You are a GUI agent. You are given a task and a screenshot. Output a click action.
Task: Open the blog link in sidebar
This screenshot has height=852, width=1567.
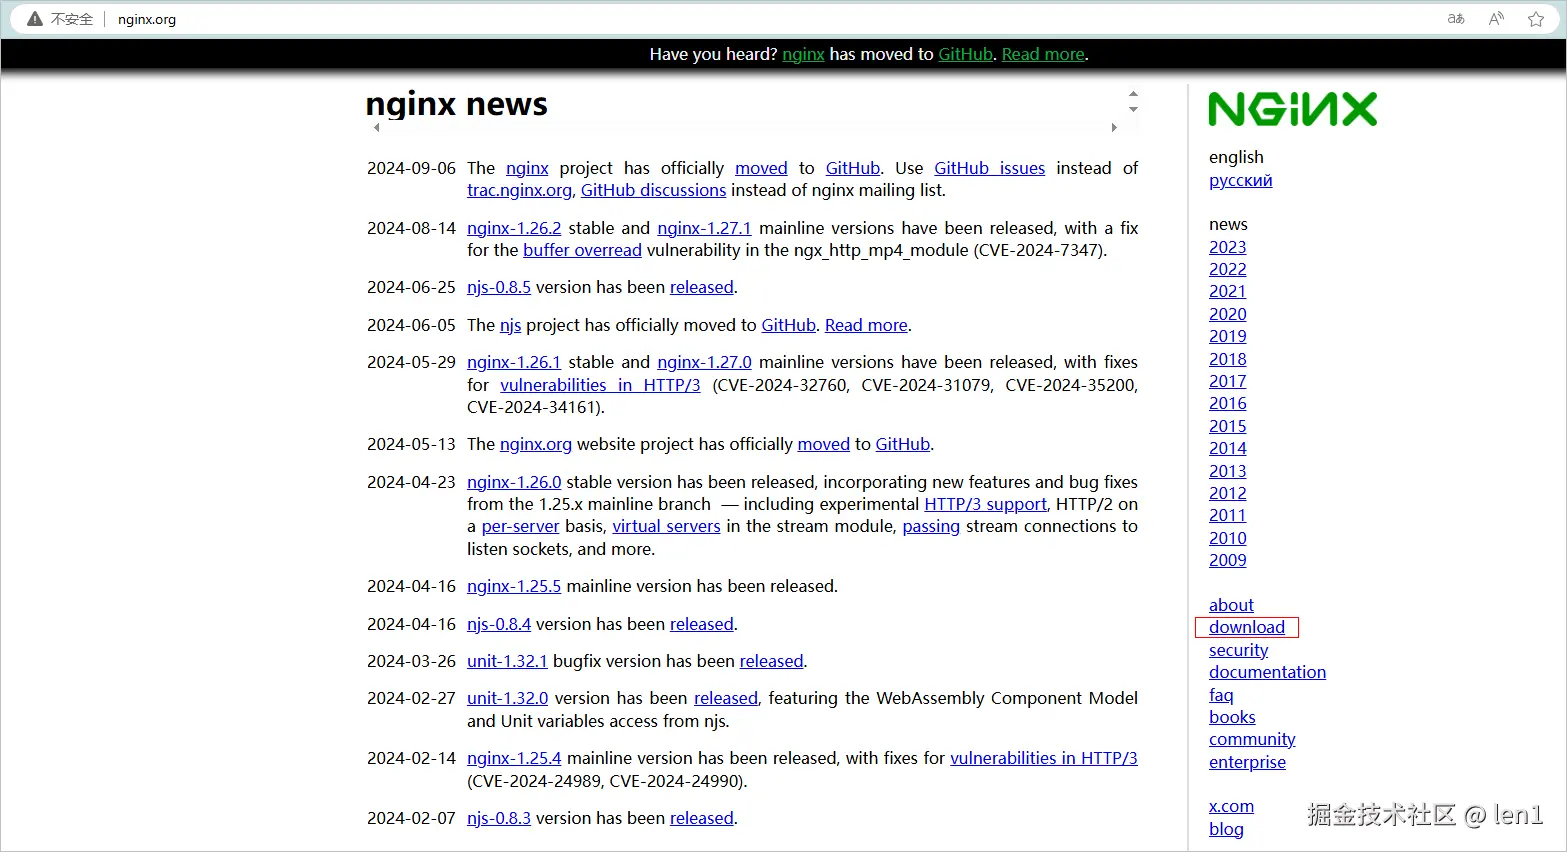(x=1226, y=829)
